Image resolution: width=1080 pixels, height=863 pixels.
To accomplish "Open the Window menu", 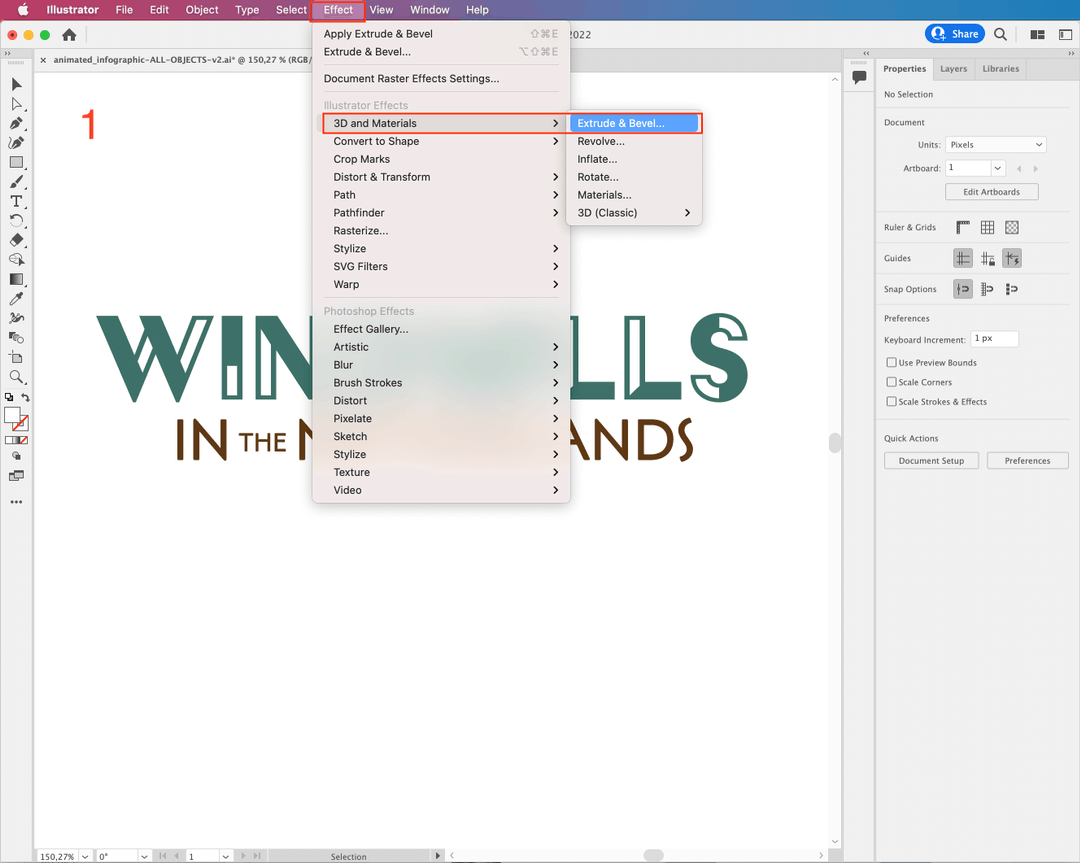I will pos(430,10).
